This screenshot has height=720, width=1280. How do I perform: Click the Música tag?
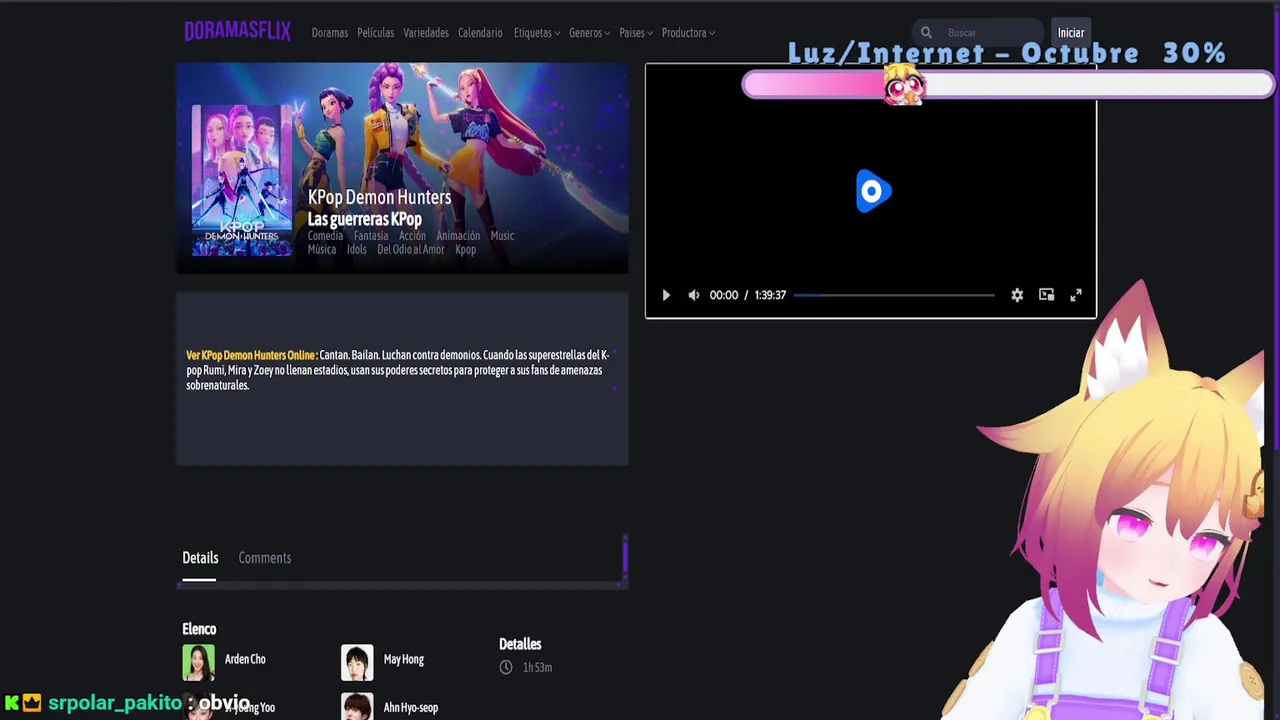[321, 250]
